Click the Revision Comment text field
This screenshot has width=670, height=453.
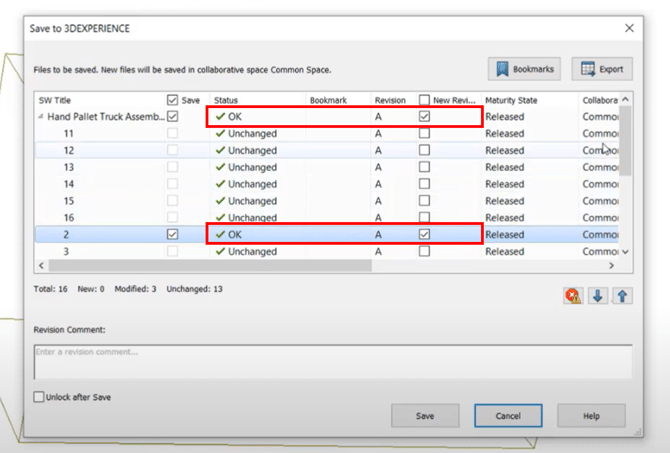[333, 362]
